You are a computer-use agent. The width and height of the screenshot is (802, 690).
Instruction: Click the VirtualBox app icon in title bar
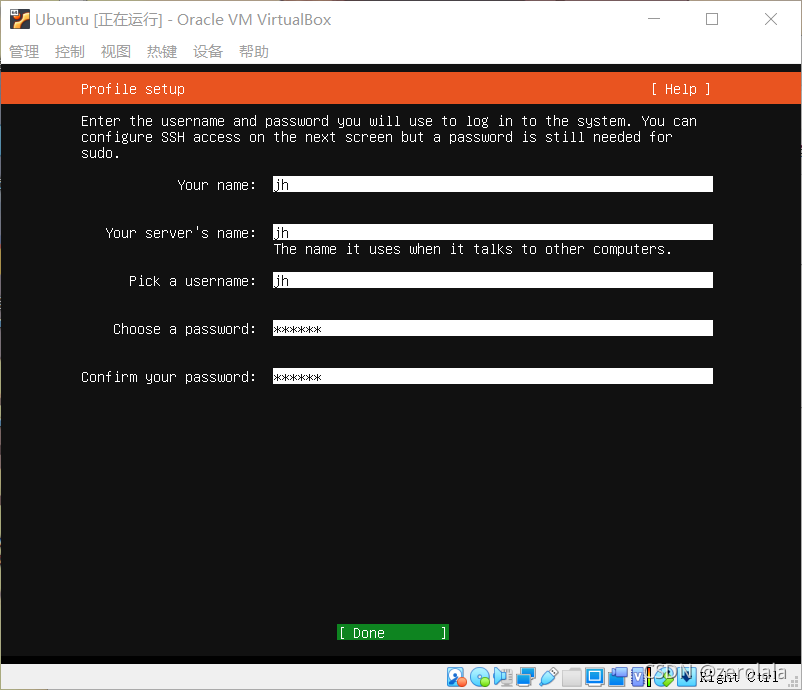[x=19, y=19]
